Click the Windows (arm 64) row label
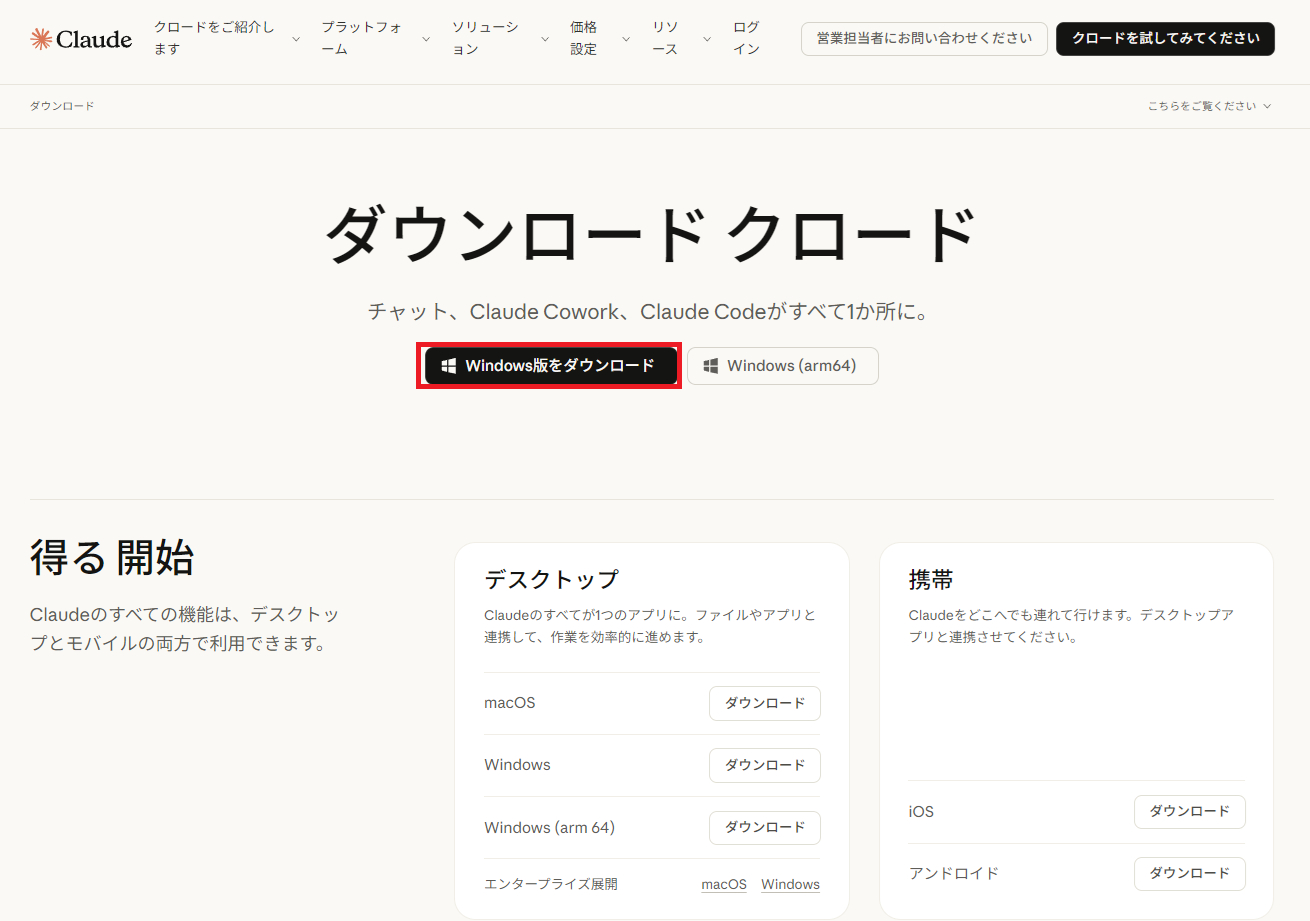Image resolution: width=1310 pixels, height=921 pixels. pos(549,828)
